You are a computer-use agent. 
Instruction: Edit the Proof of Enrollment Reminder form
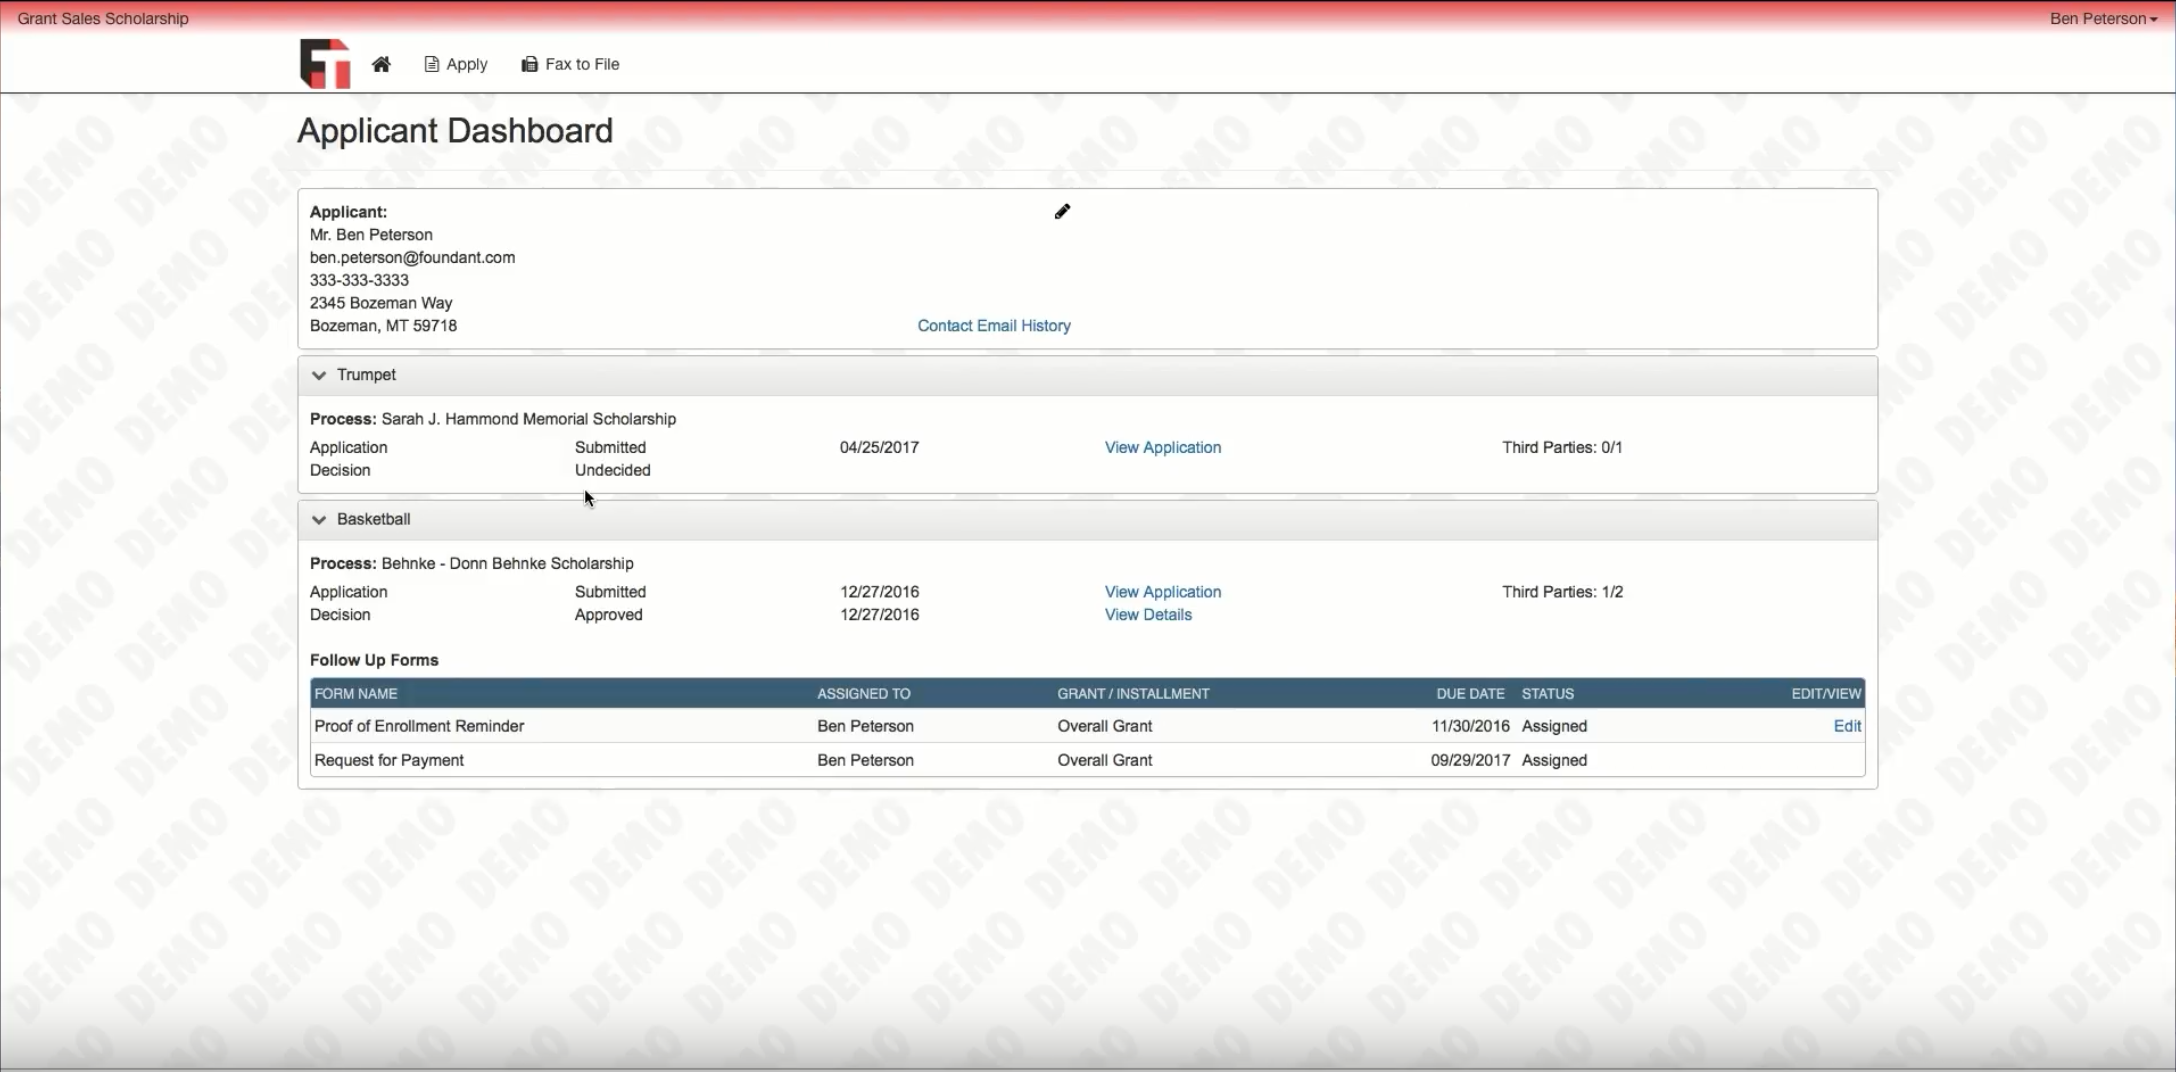(x=1846, y=726)
